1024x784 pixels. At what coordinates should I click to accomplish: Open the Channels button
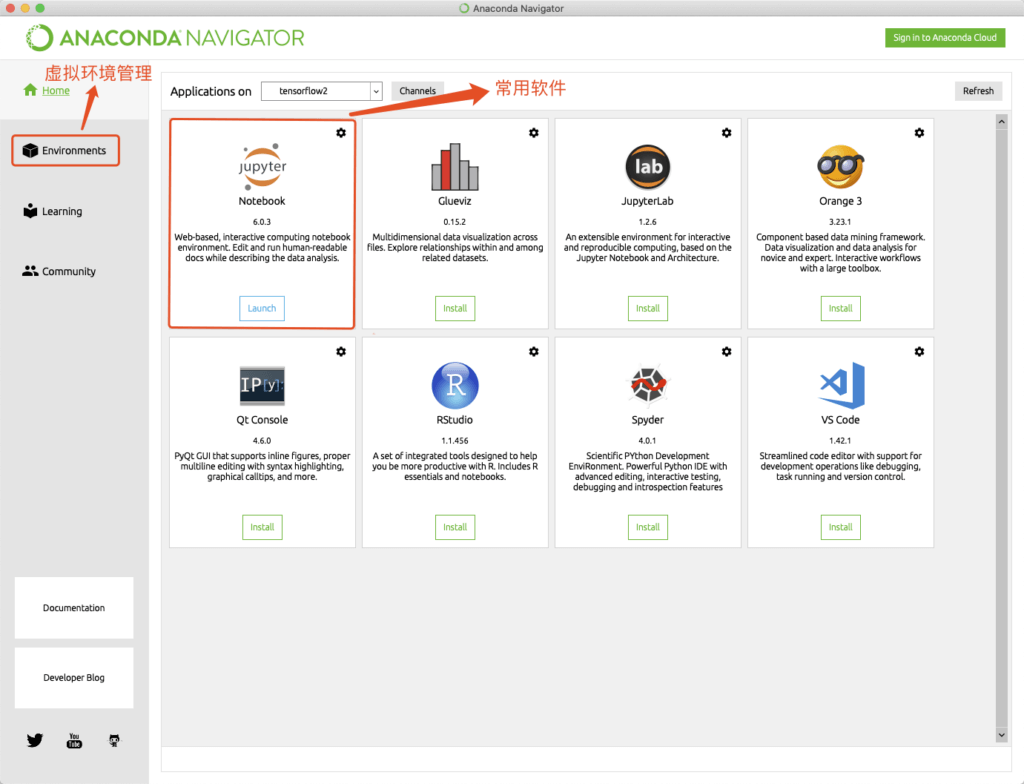pos(417,91)
